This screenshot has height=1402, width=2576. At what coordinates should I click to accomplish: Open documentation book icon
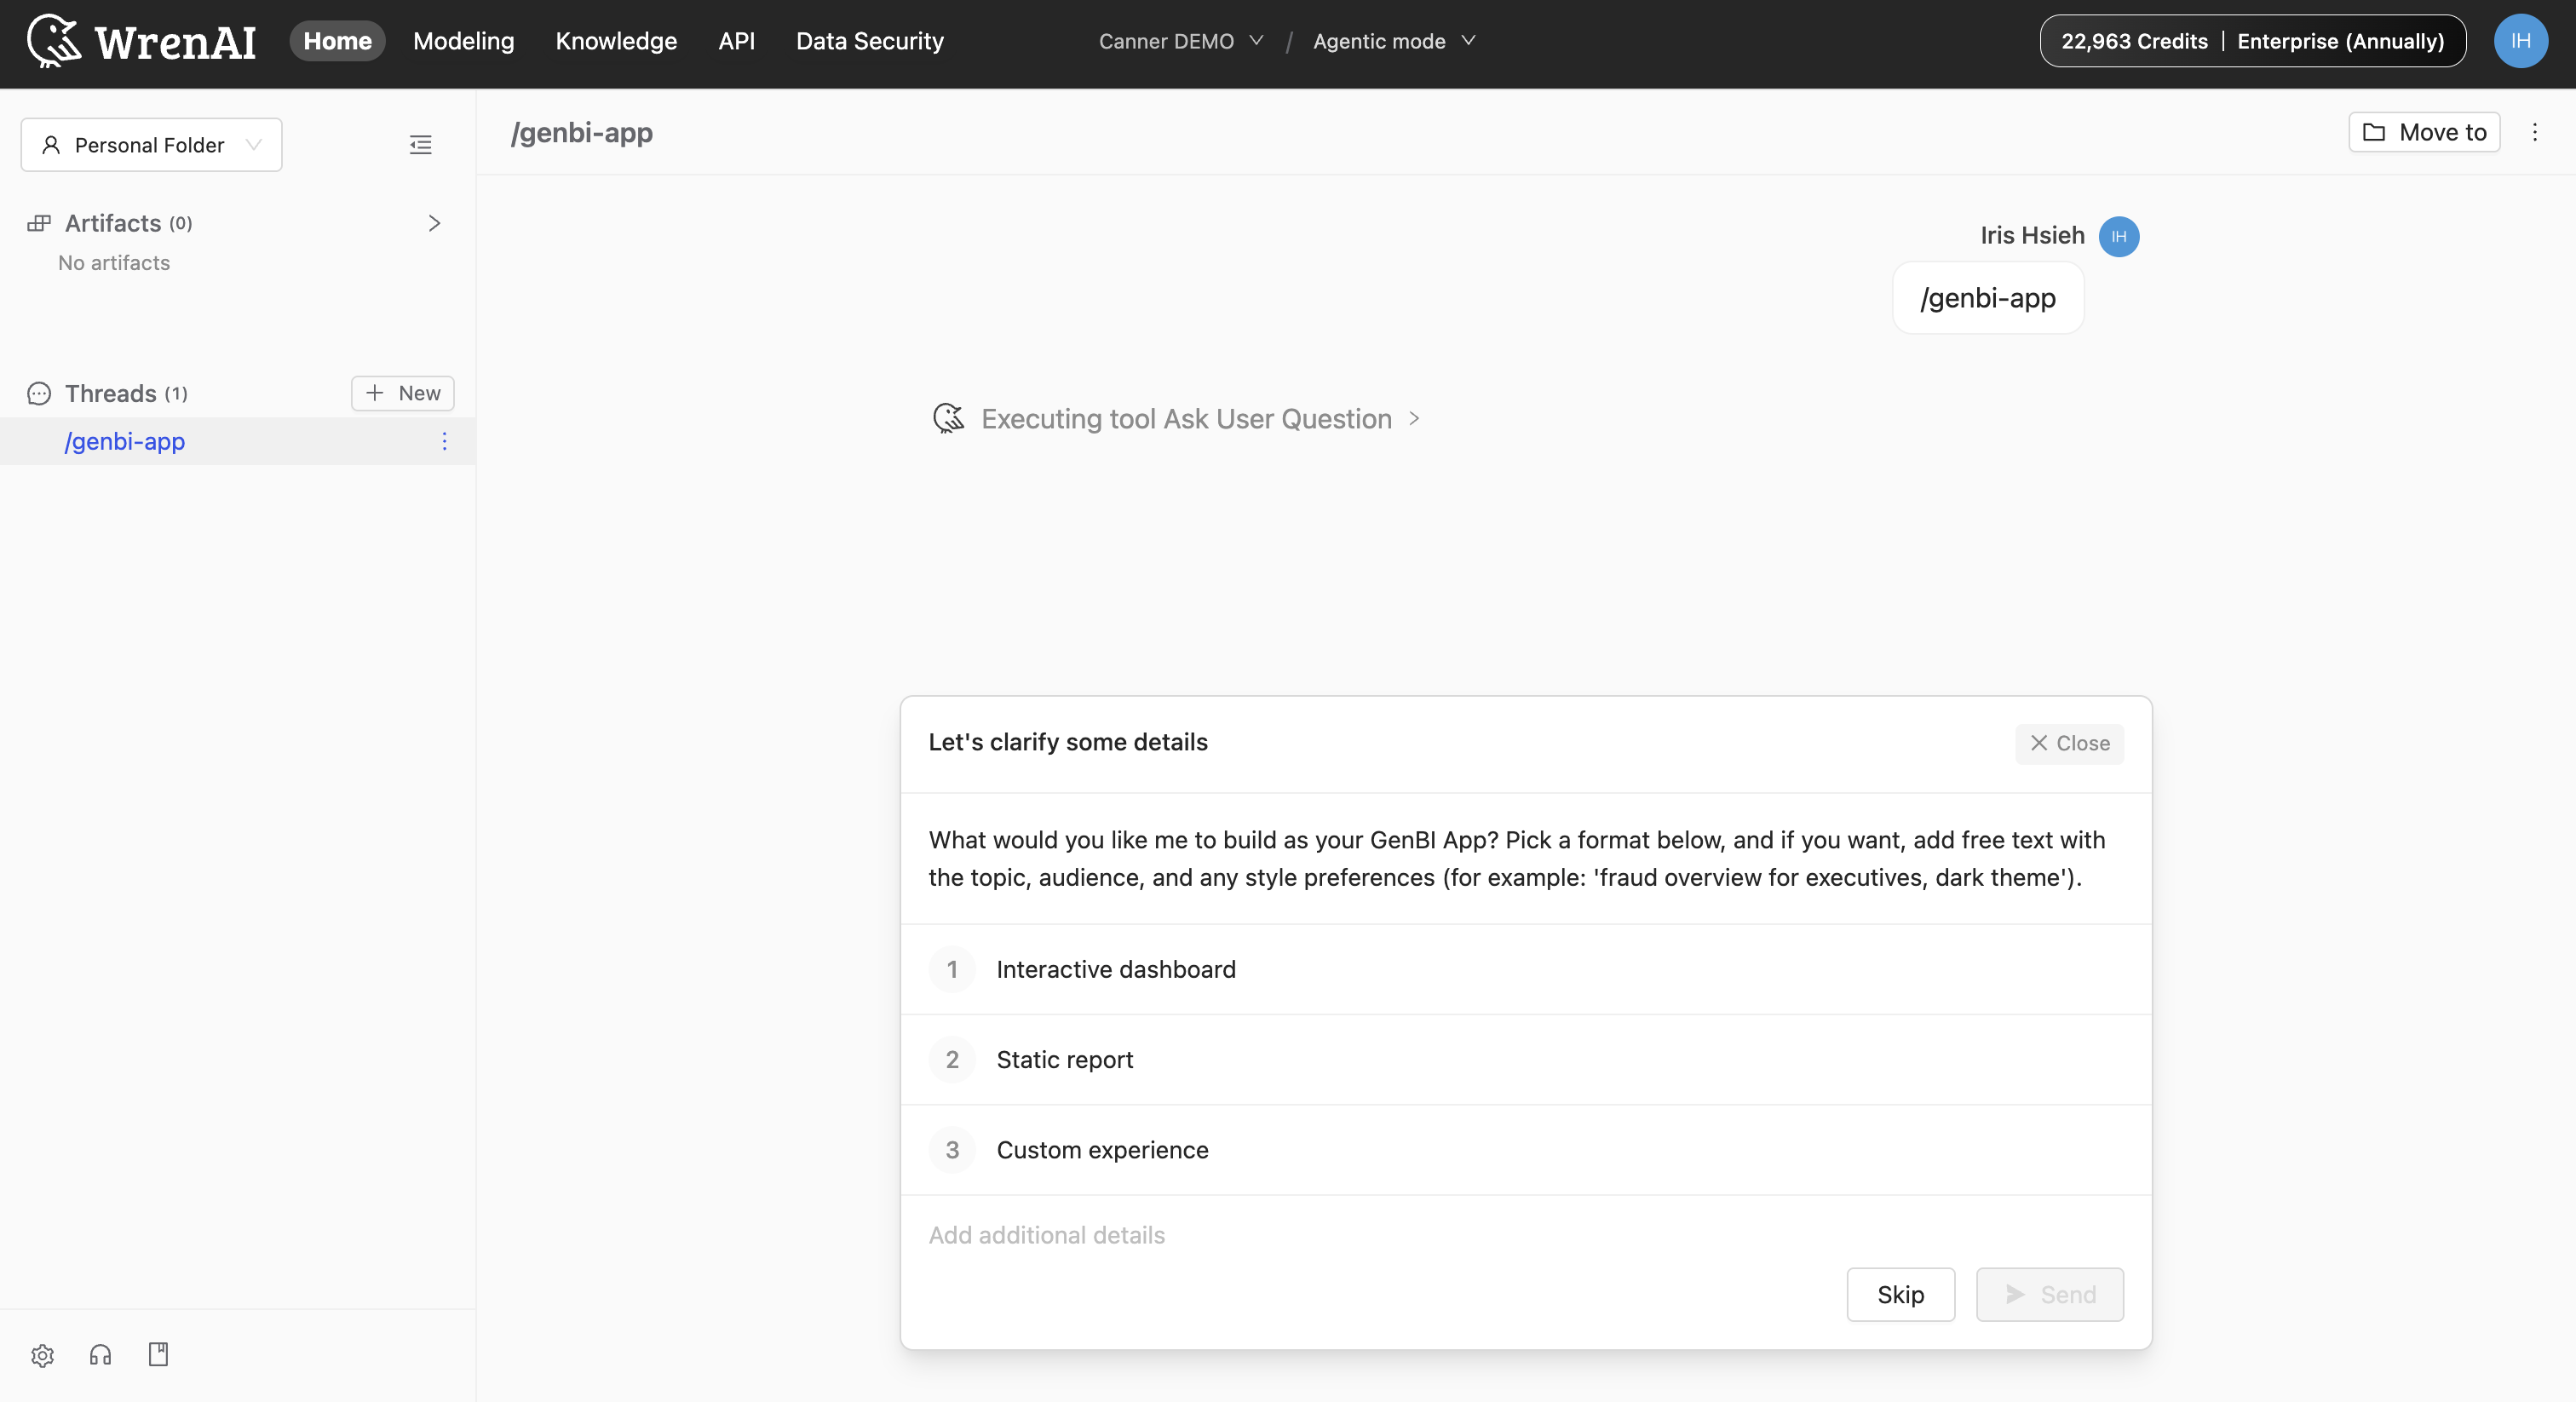click(x=158, y=1355)
